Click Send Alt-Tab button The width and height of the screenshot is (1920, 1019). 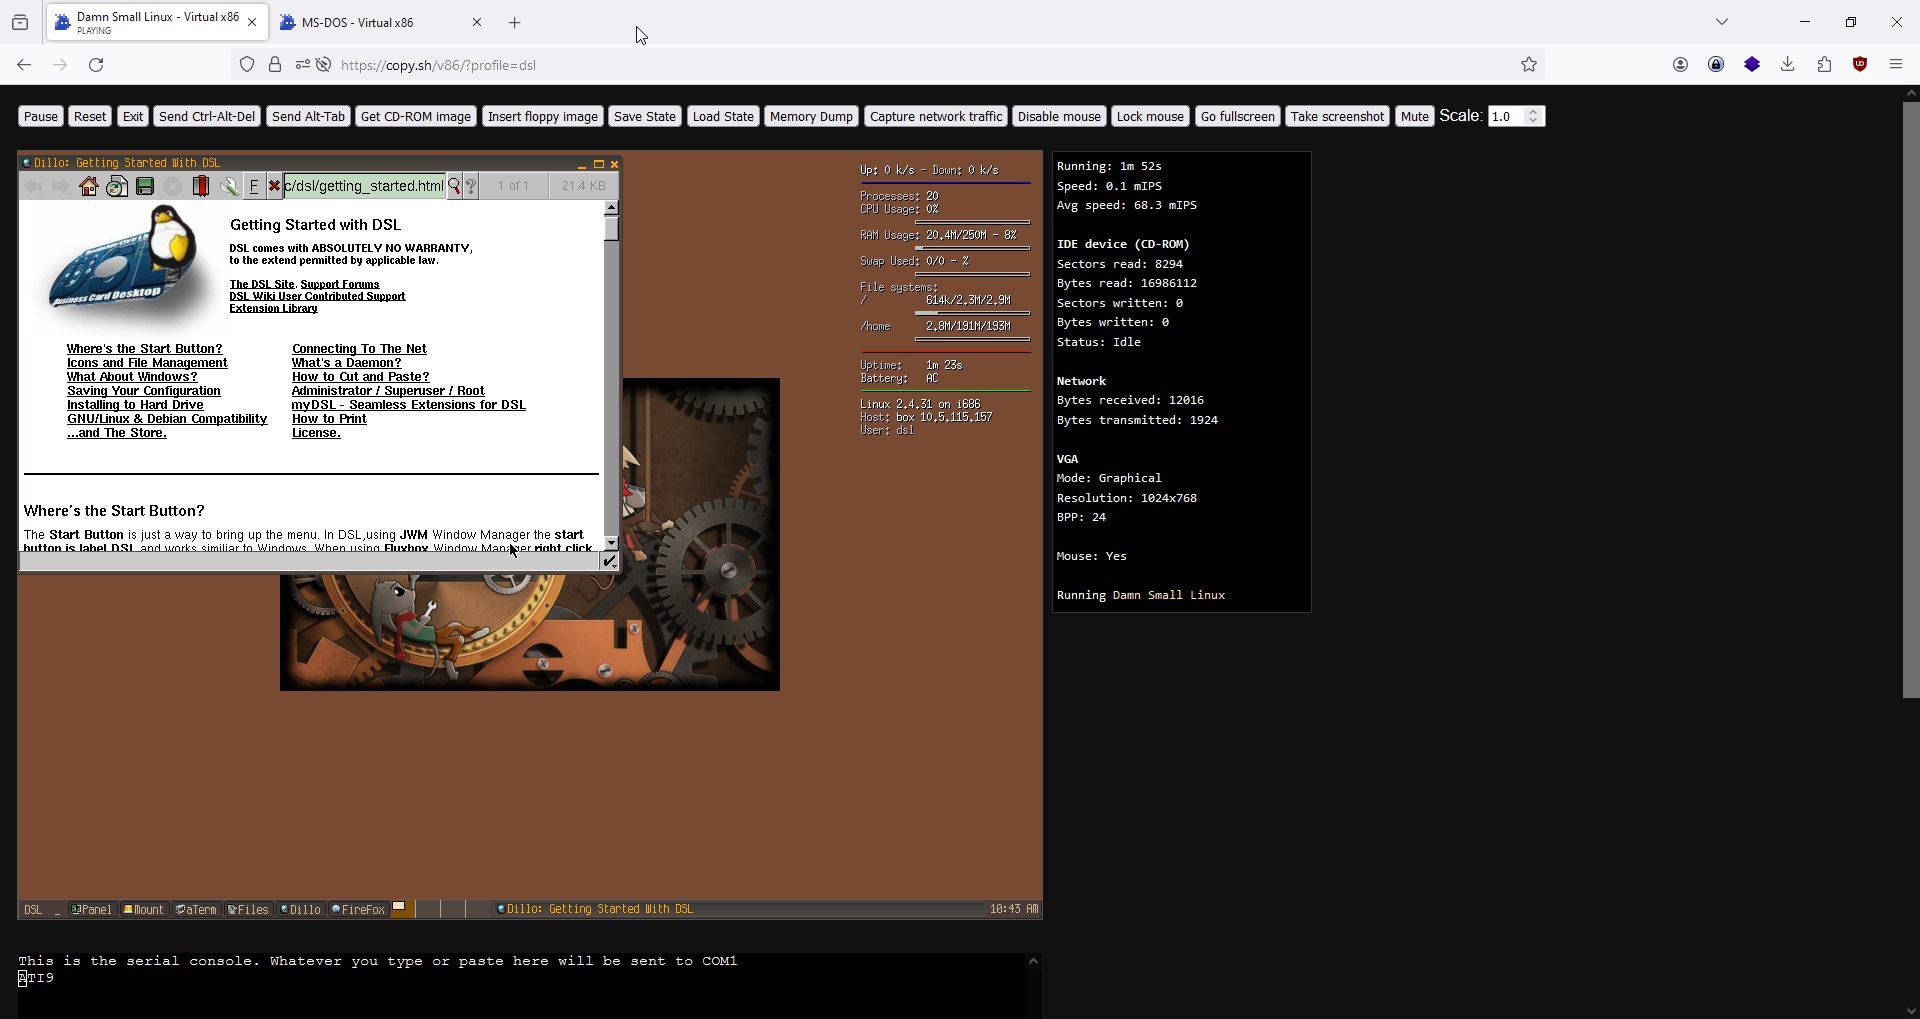pyautogui.click(x=308, y=116)
